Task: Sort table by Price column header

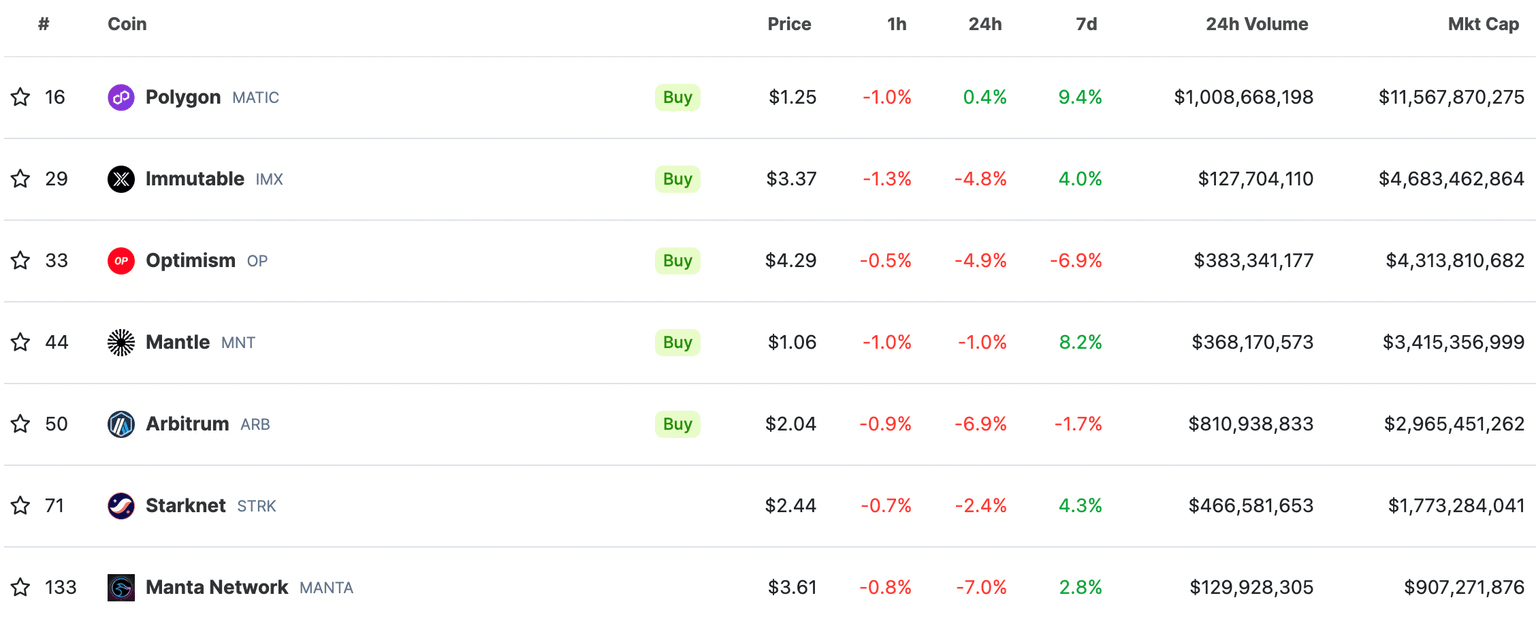Action: pyautogui.click(x=789, y=24)
